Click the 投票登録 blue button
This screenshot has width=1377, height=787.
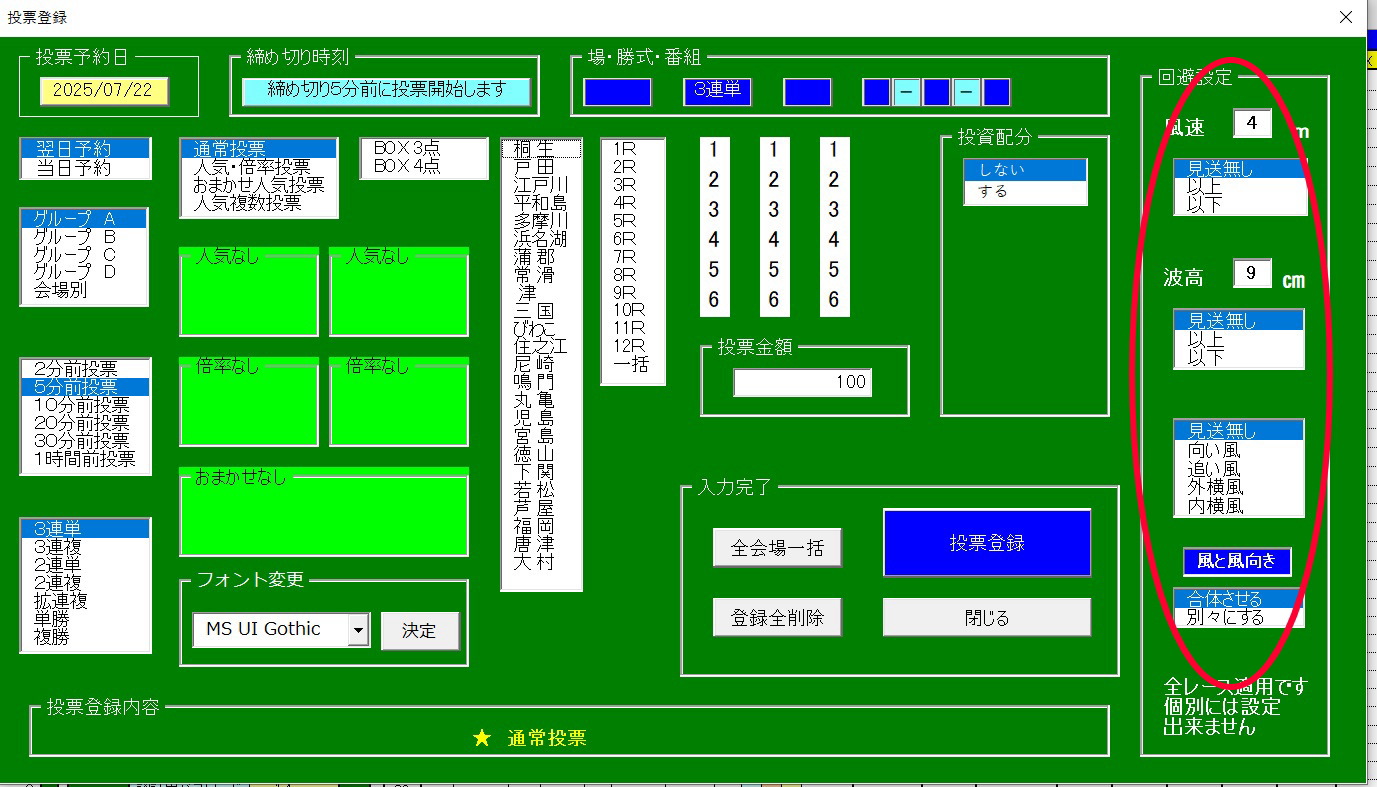click(986, 543)
